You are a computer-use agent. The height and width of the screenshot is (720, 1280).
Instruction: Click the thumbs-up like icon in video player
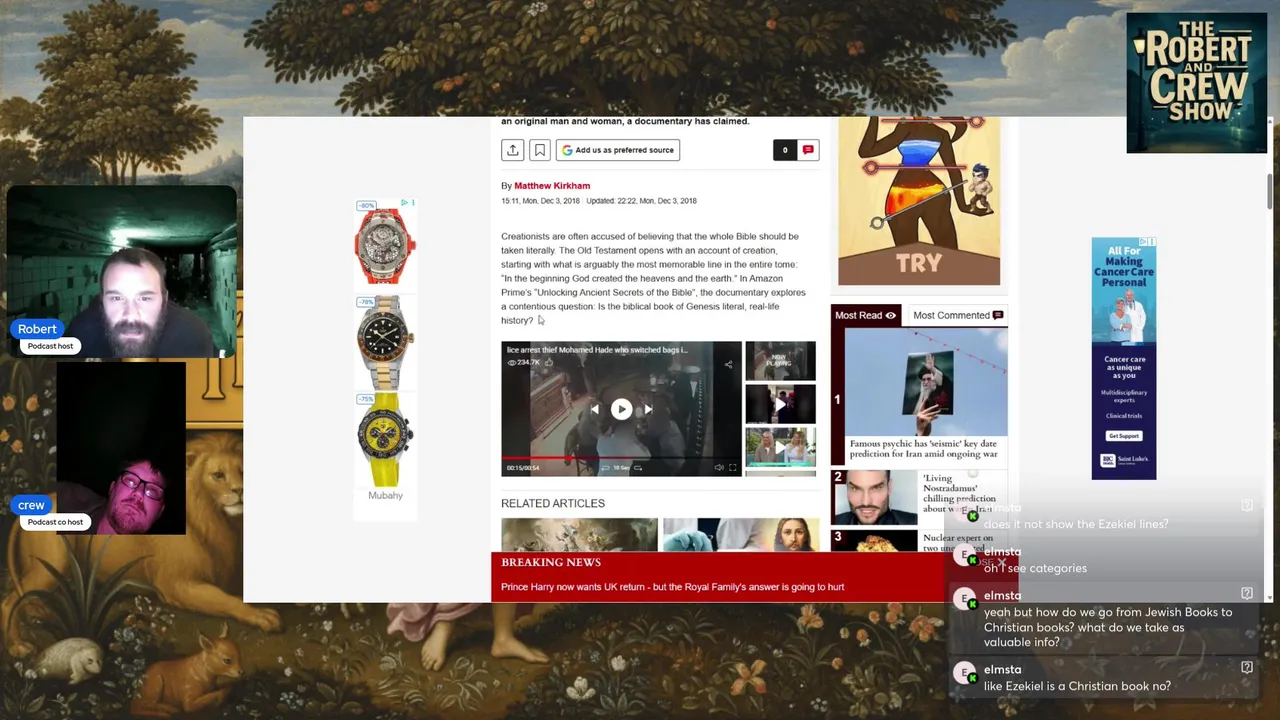point(549,362)
